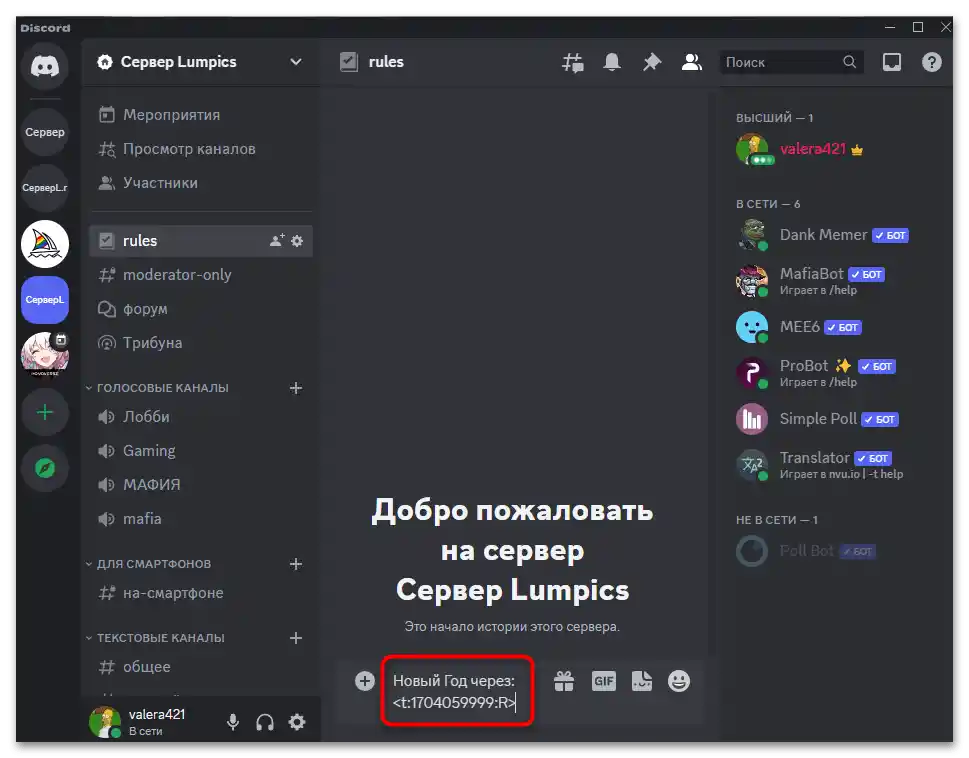969x758 pixels.
Task: Open user settings with the gear icon
Action: coord(296,722)
